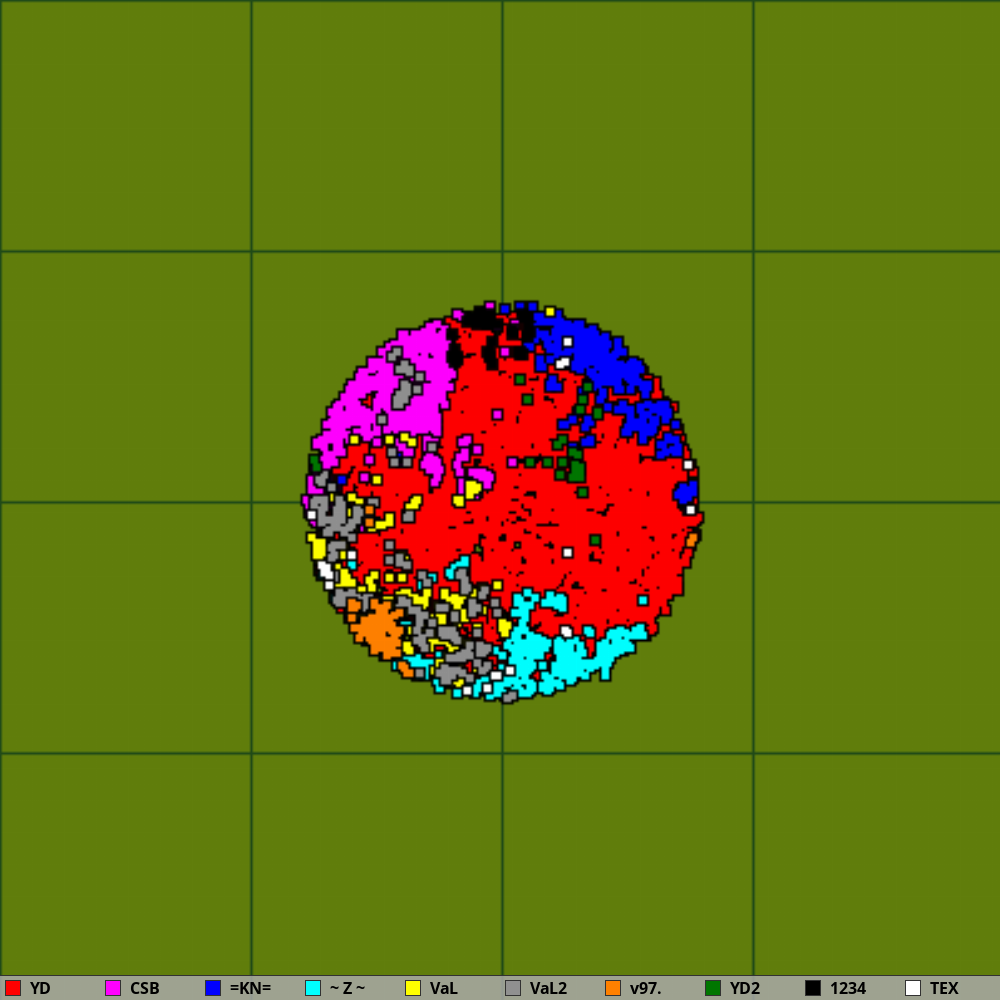Click the black 1234 legend swatch
1000x1000 pixels.
tap(813, 988)
